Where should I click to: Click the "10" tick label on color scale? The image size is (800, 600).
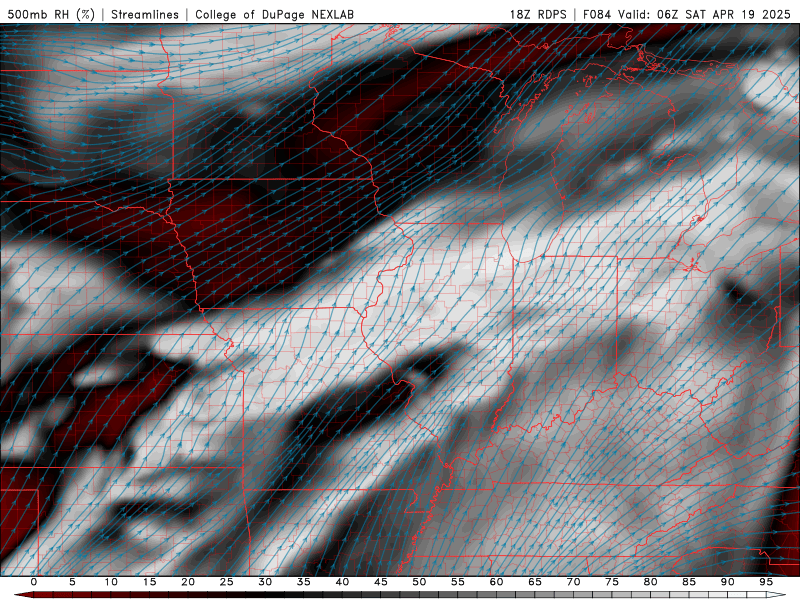click(111, 582)
